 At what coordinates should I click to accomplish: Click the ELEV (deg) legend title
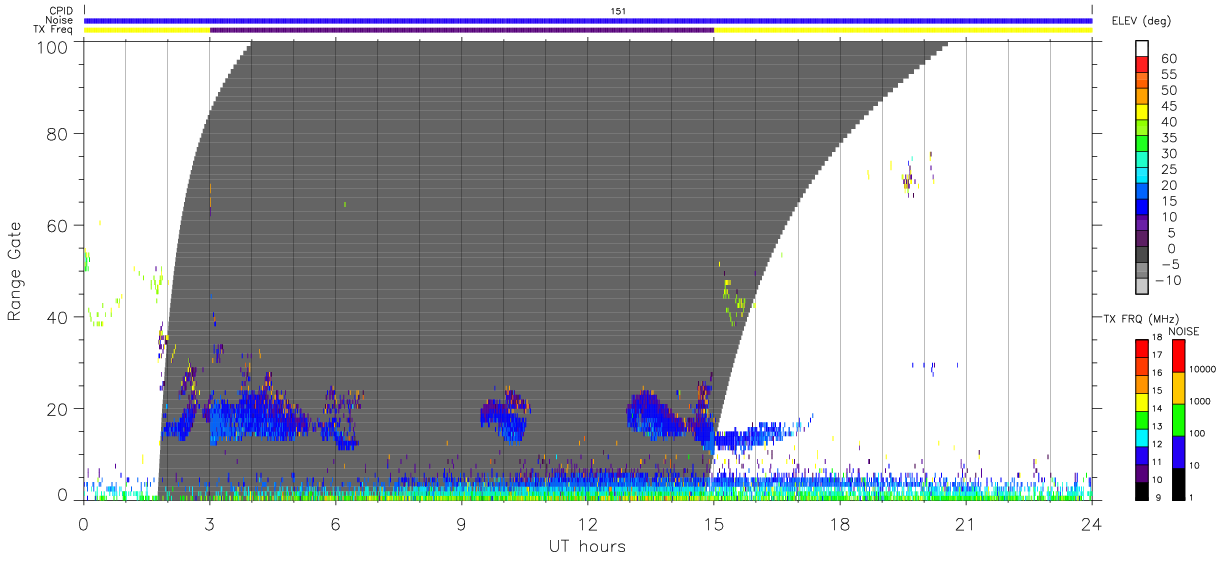[x=1142, y=21]
